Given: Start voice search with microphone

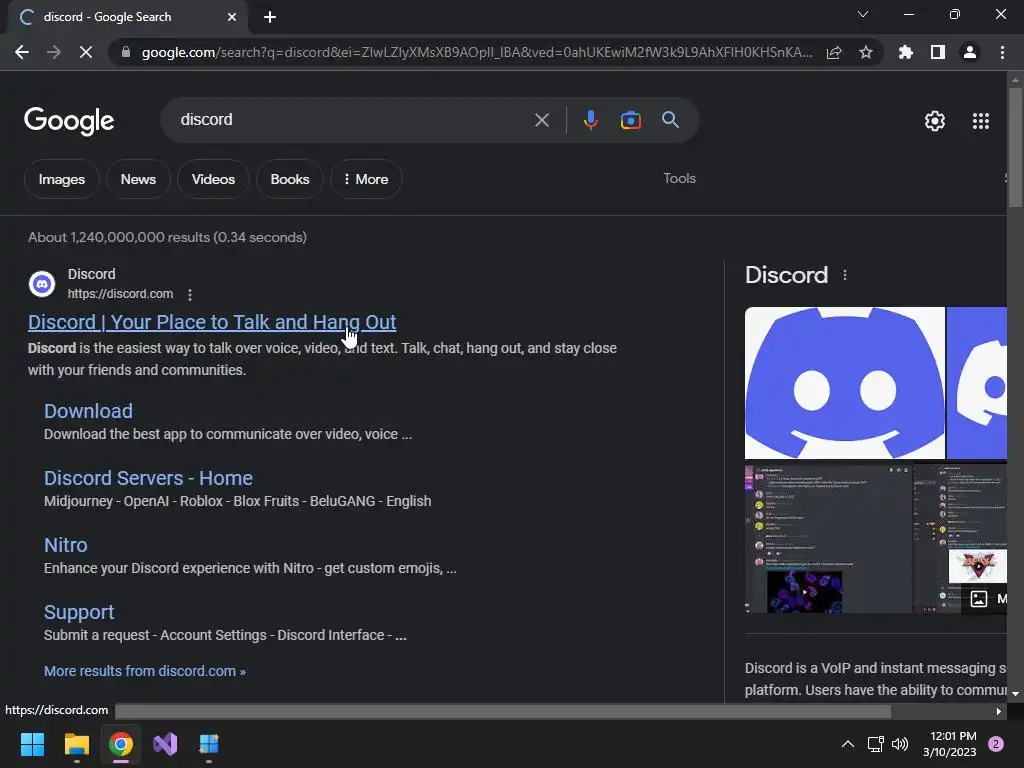Looking at the screenshot, I should (x=591, y=120).
